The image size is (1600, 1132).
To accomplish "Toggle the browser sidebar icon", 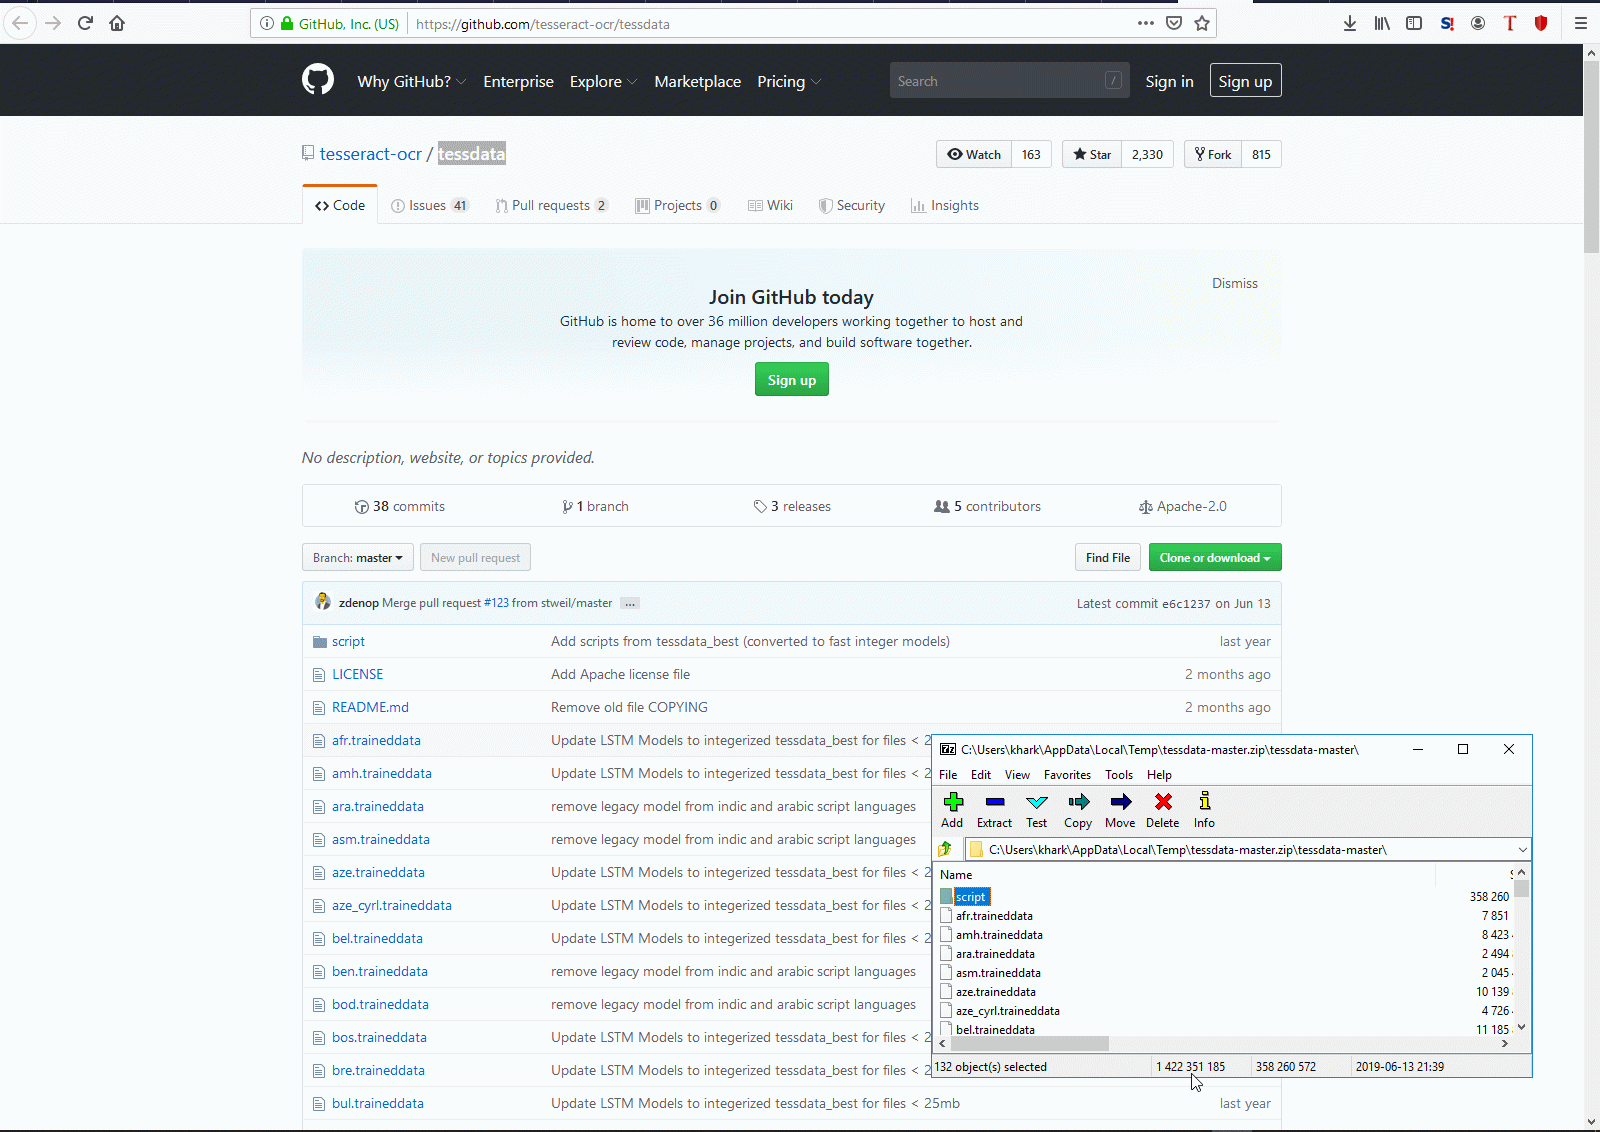I will [1414, 23].
